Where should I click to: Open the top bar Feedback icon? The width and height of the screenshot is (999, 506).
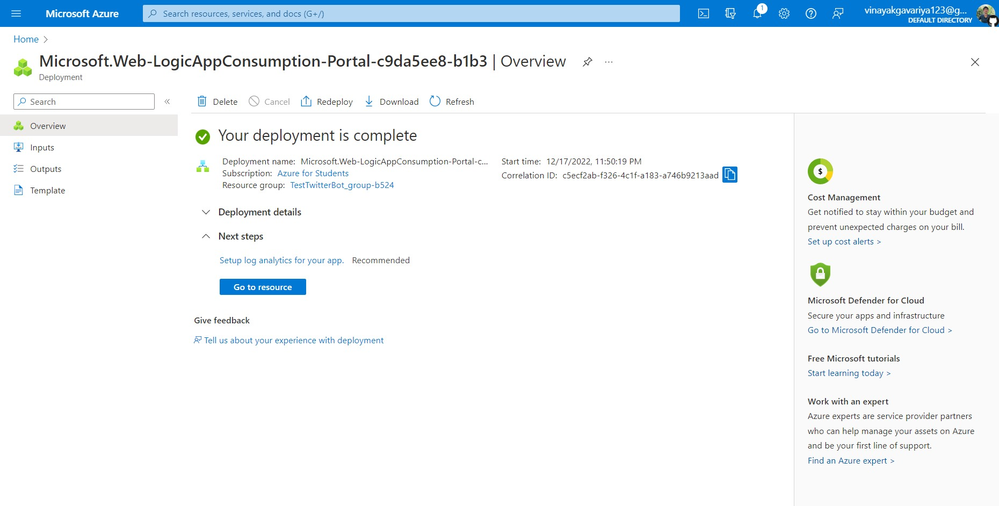click(838, 13)
